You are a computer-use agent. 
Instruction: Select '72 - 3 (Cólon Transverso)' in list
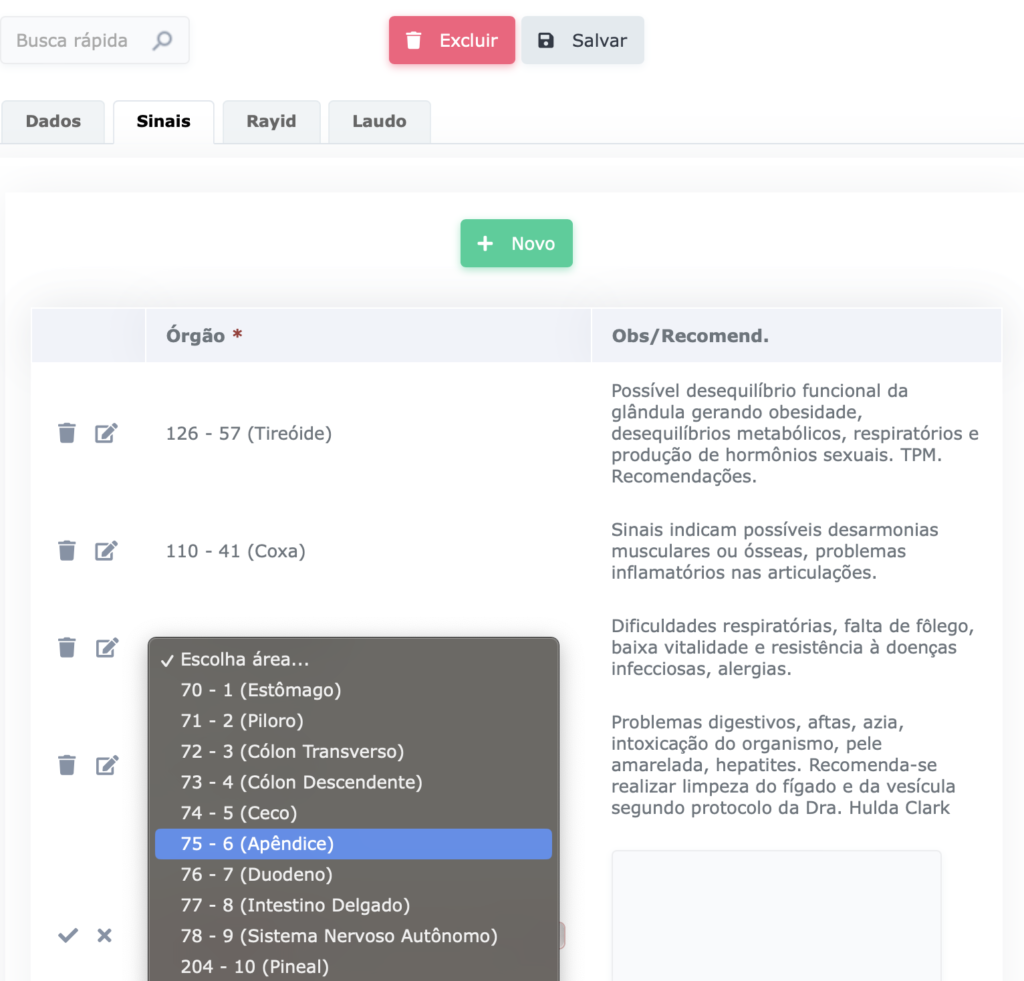click(x=353, y=751)
